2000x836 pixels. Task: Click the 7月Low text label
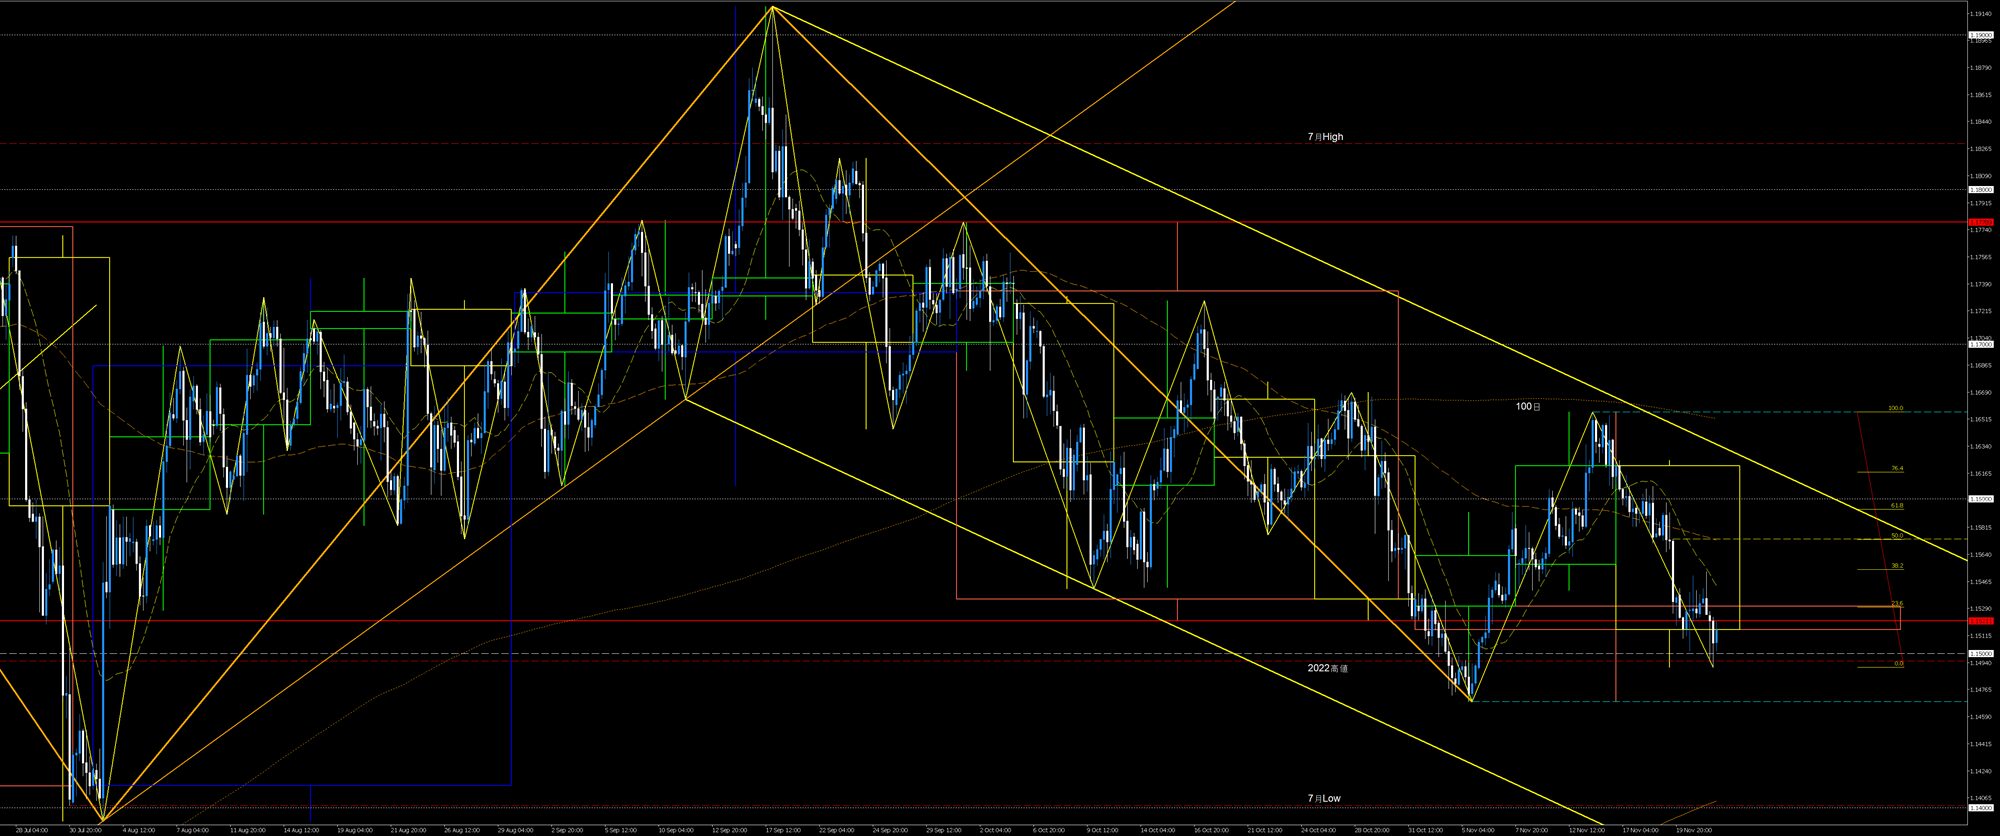point(1323,798)
